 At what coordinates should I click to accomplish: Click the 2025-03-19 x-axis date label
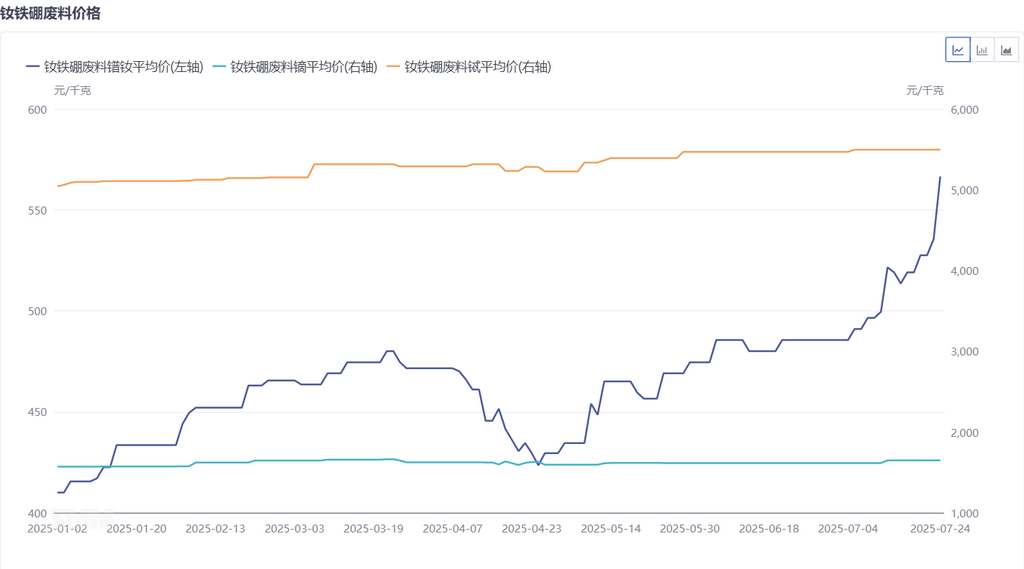click(x=374, y=529)
